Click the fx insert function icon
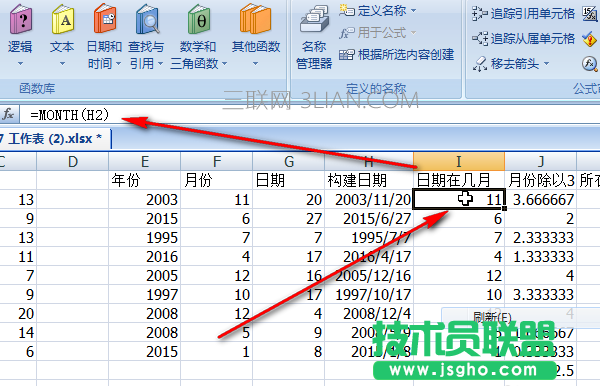The image size is (600, 386). coord(8,114)
